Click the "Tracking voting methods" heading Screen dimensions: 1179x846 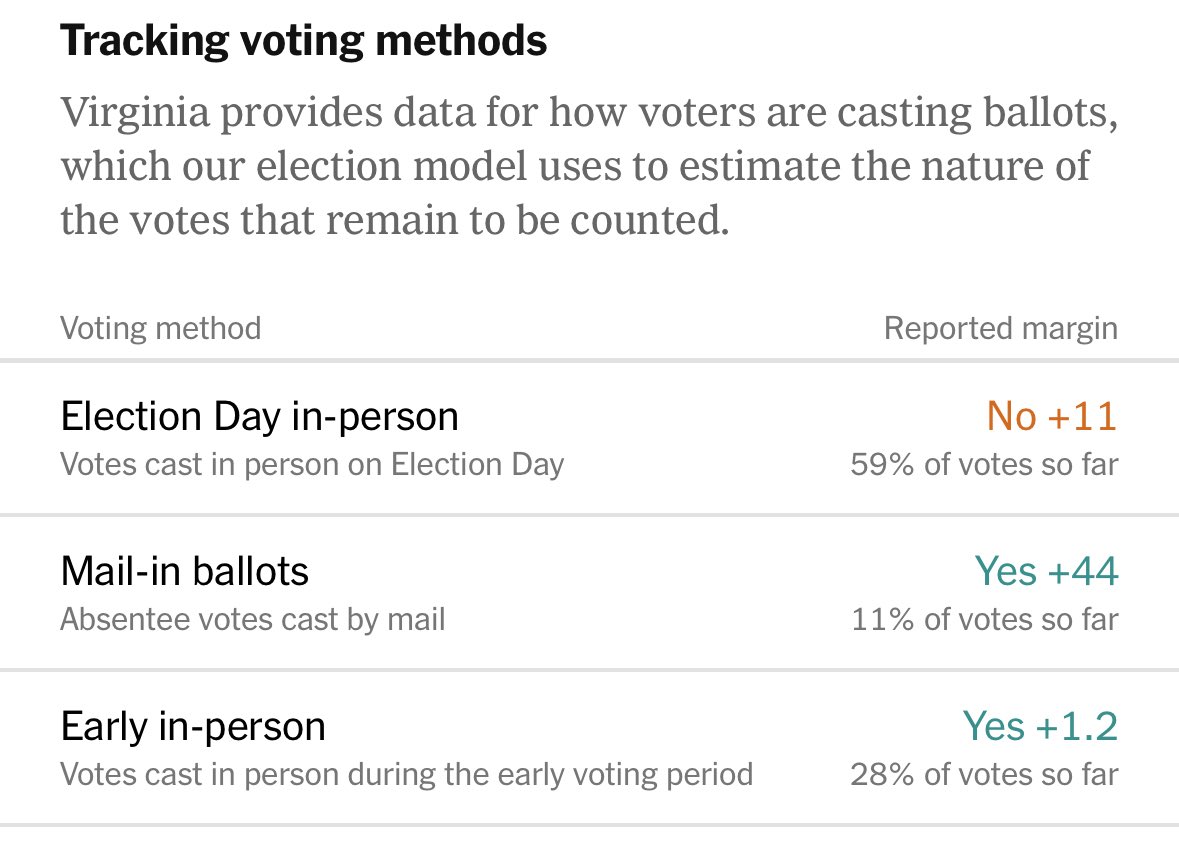tap(304, 42)
